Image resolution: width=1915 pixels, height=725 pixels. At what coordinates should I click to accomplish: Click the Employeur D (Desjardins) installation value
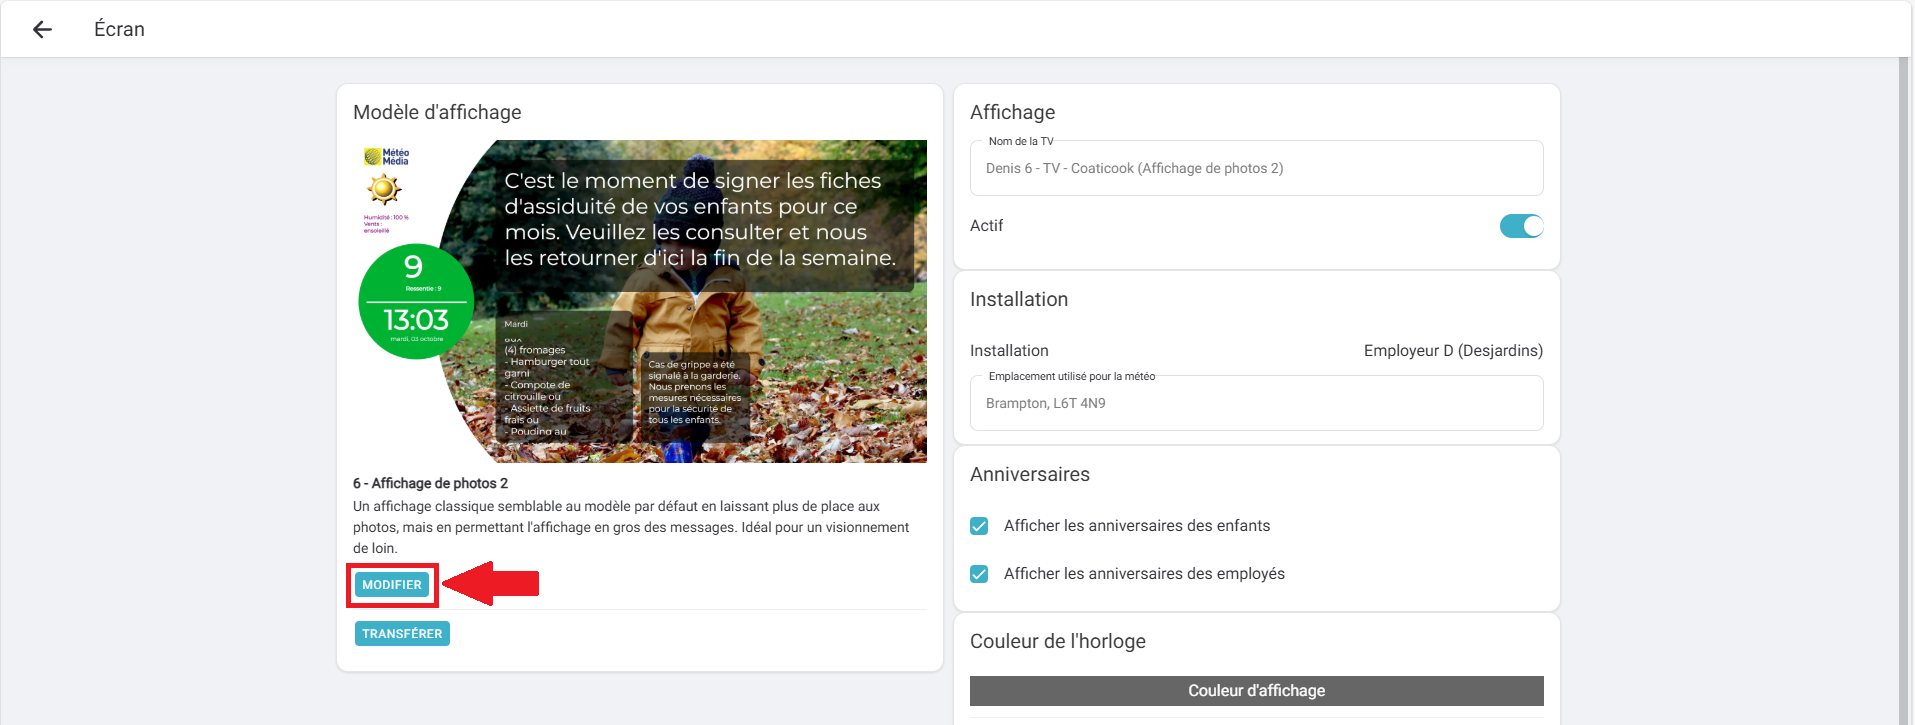pyautogui.click(x=1452, y=351)
